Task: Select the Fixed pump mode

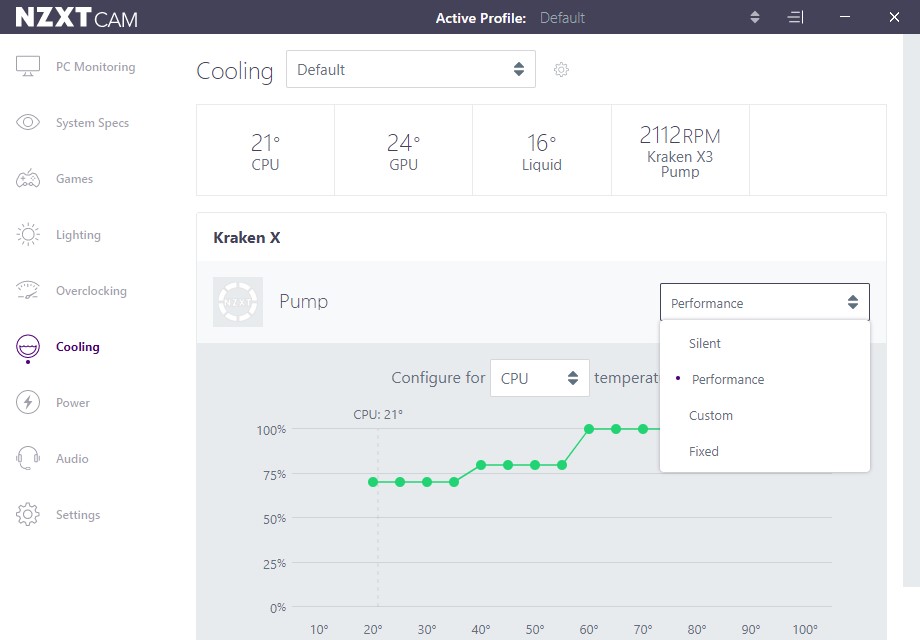Action: point(765,451)
